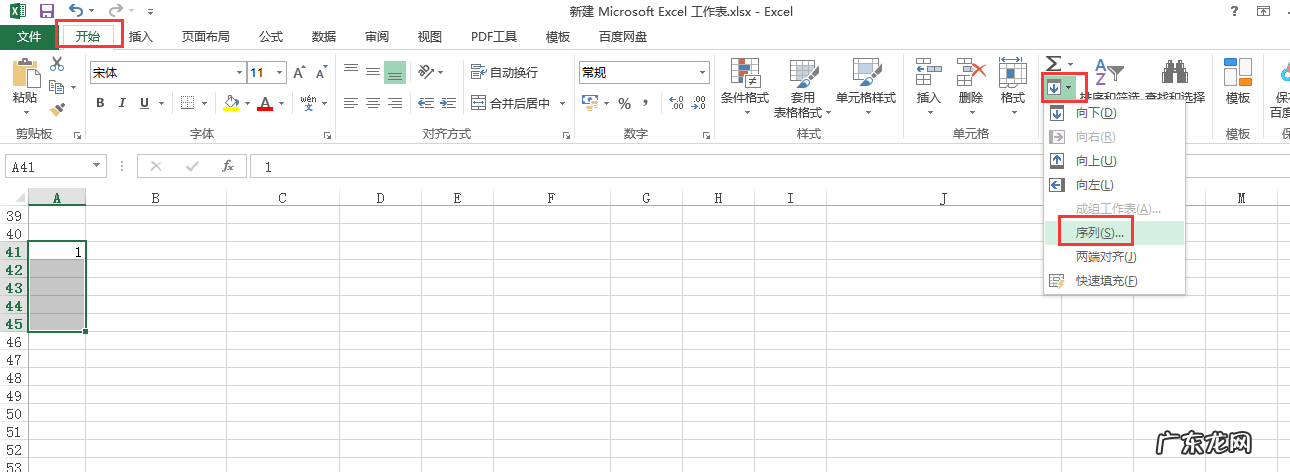1290x472 pixels.
Task: Click the Save icon in quick access toolbar
Action: pyautogui.click(x=47, y=12)
